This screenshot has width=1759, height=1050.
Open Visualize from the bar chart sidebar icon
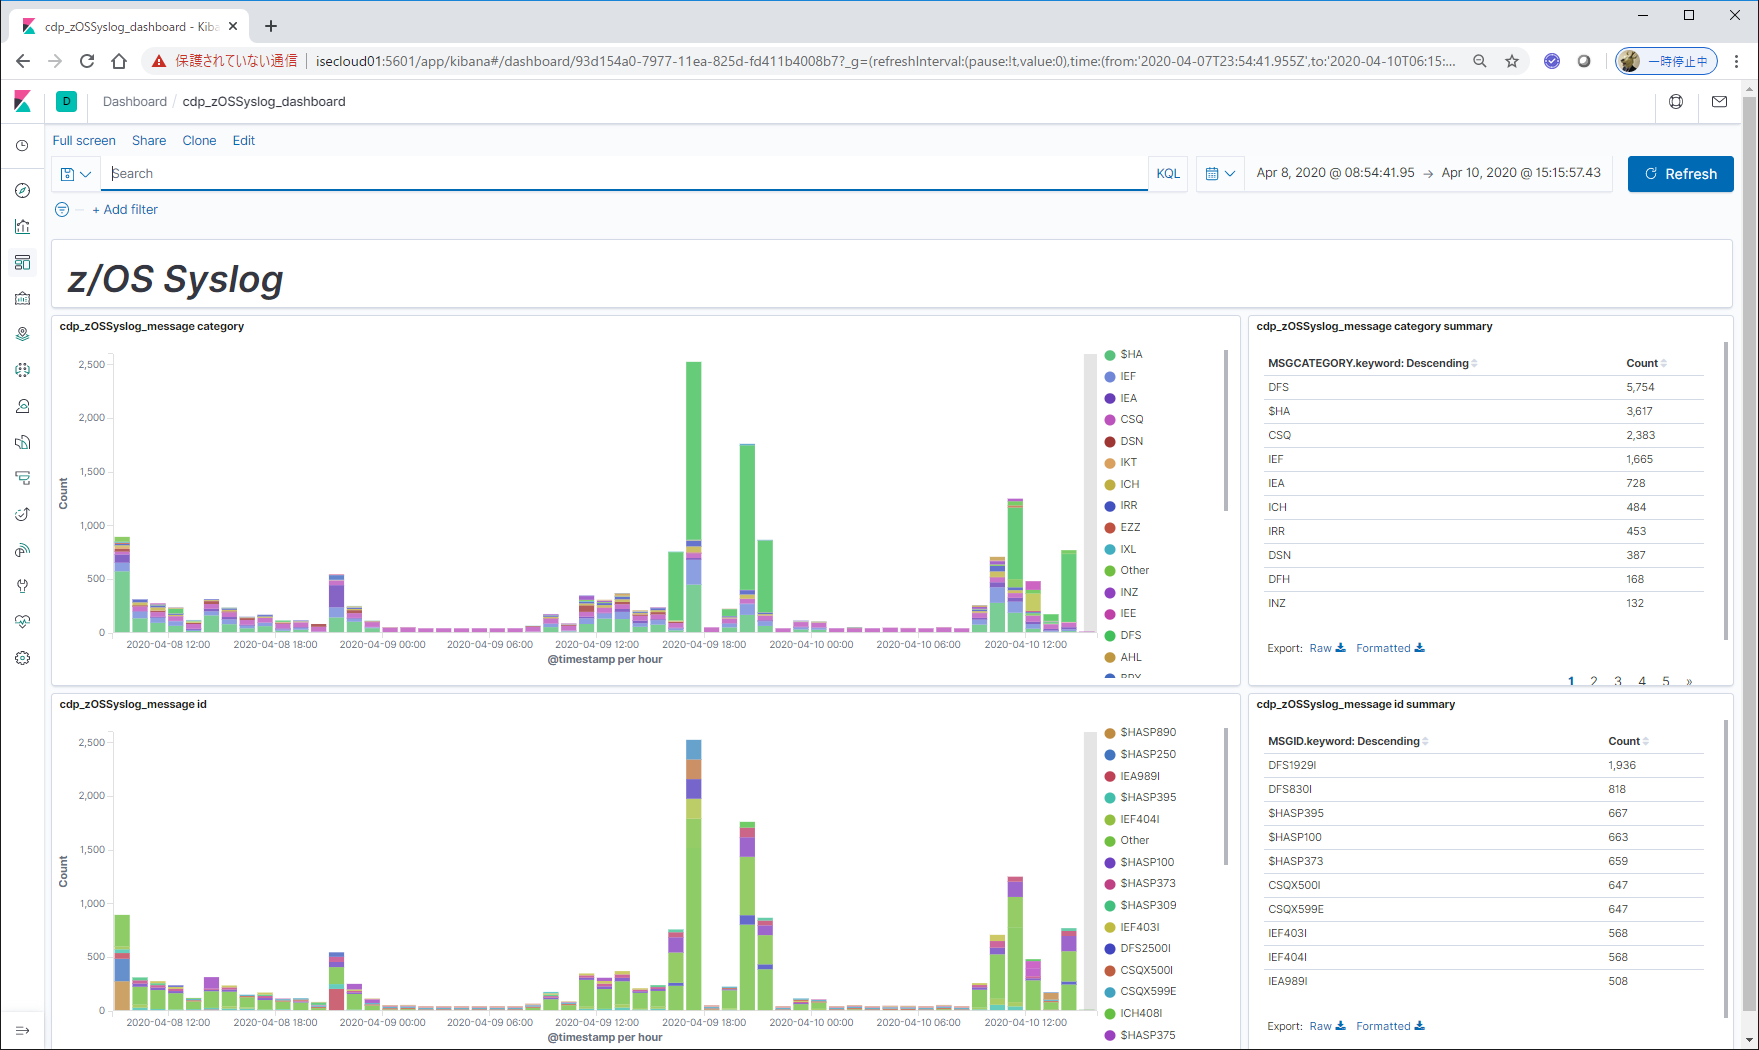click(22, 226)
